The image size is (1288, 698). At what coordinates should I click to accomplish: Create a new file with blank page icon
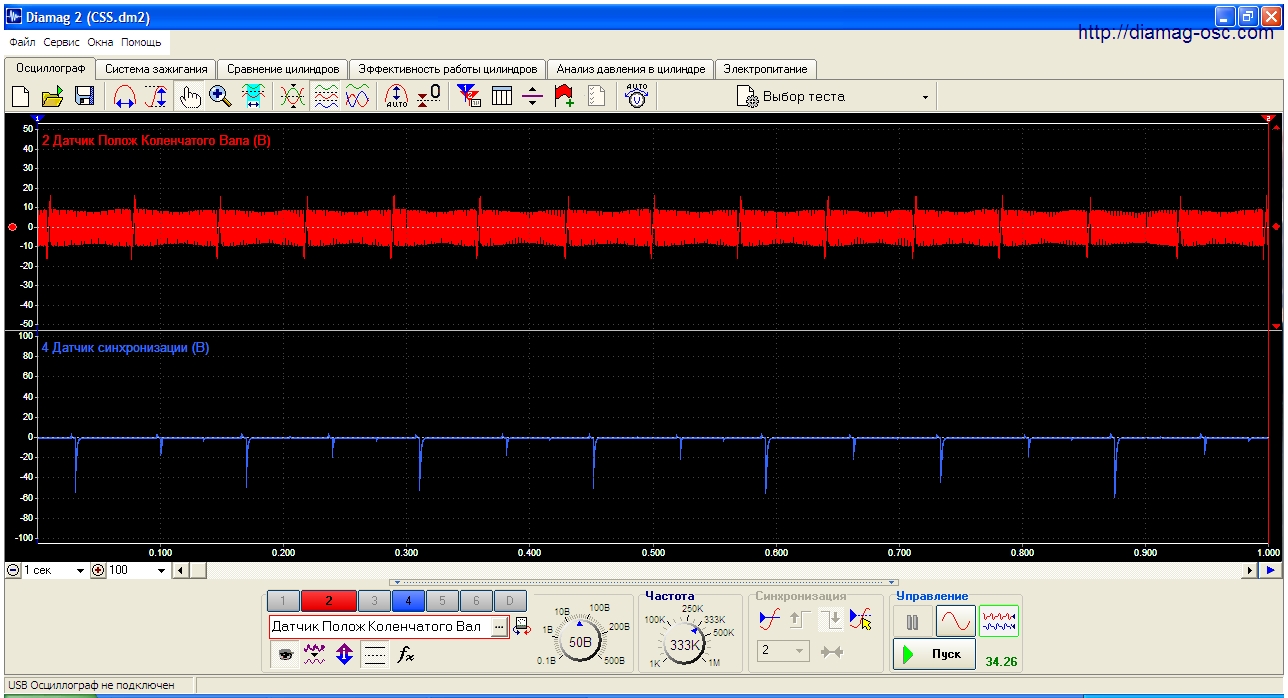(x=20, y=97)
